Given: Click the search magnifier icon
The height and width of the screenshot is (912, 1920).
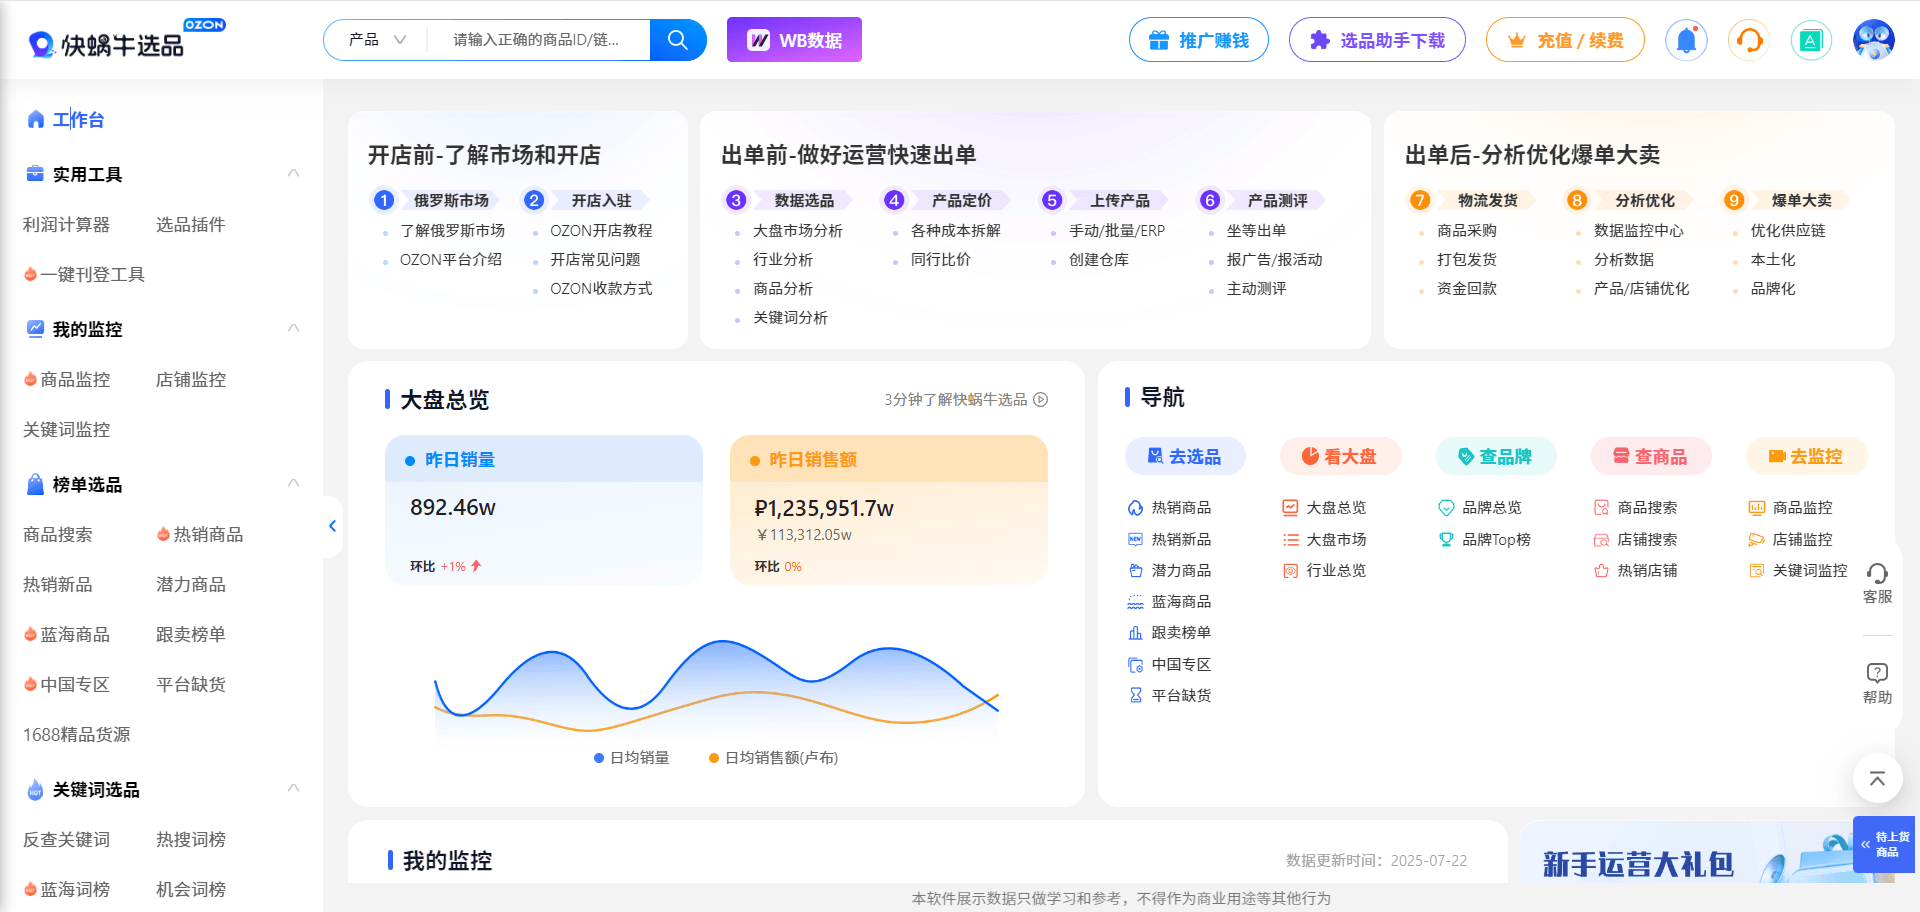Looking at the screenshot, I should pos(677,39).
